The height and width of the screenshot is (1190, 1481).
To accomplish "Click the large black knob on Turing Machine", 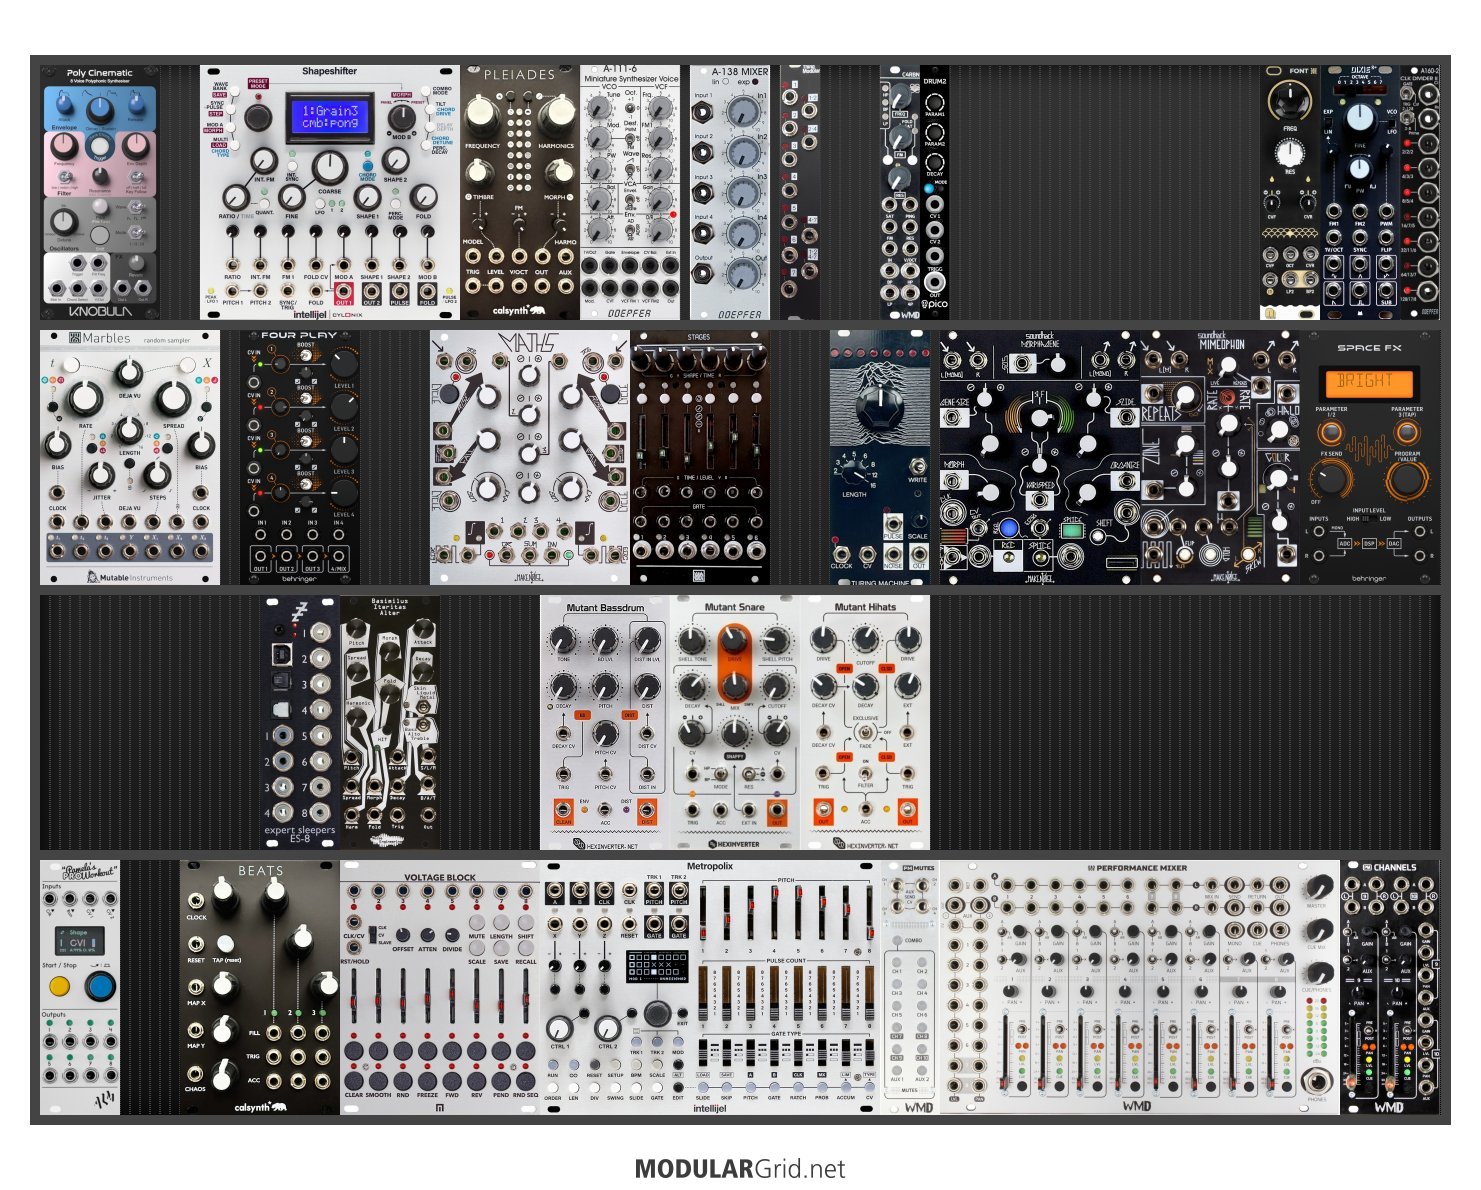I will click(x=881, y=408).
